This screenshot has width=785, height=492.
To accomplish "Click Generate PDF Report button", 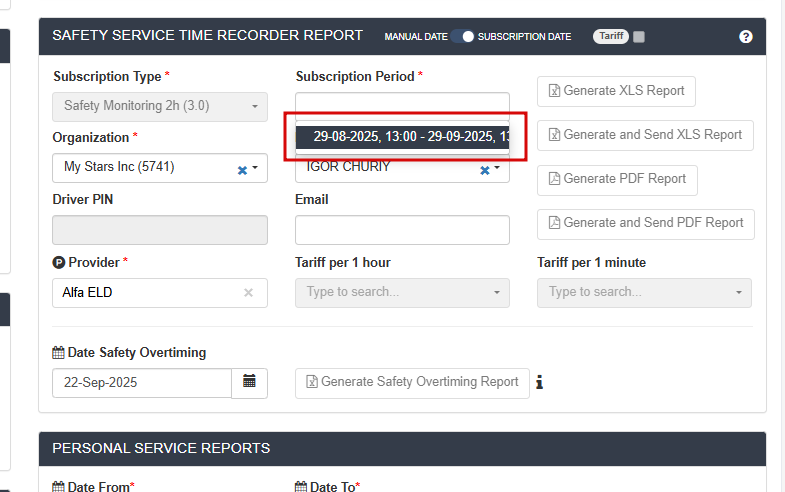I will [x=617, y=180].
